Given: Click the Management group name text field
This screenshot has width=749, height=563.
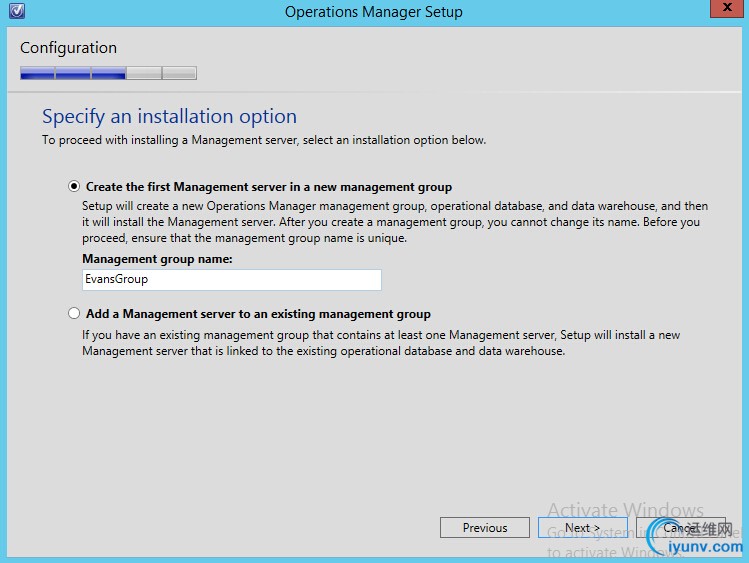Looking at the screenshot, I should pos(231,280).
